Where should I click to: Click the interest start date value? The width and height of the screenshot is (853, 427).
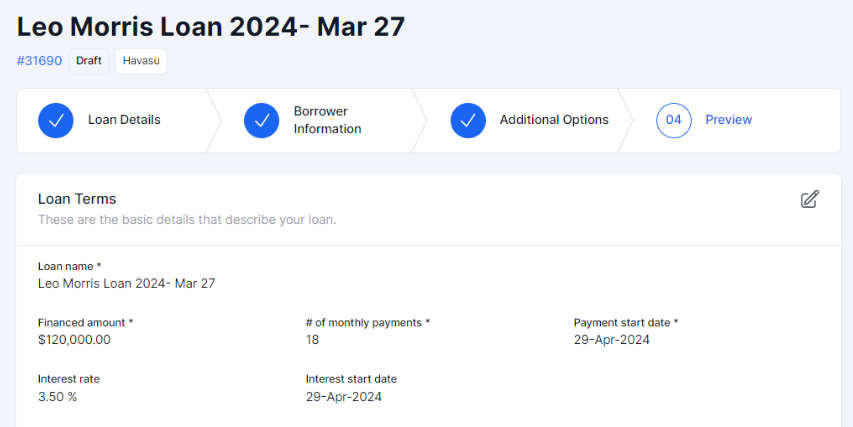pos(344,397)
